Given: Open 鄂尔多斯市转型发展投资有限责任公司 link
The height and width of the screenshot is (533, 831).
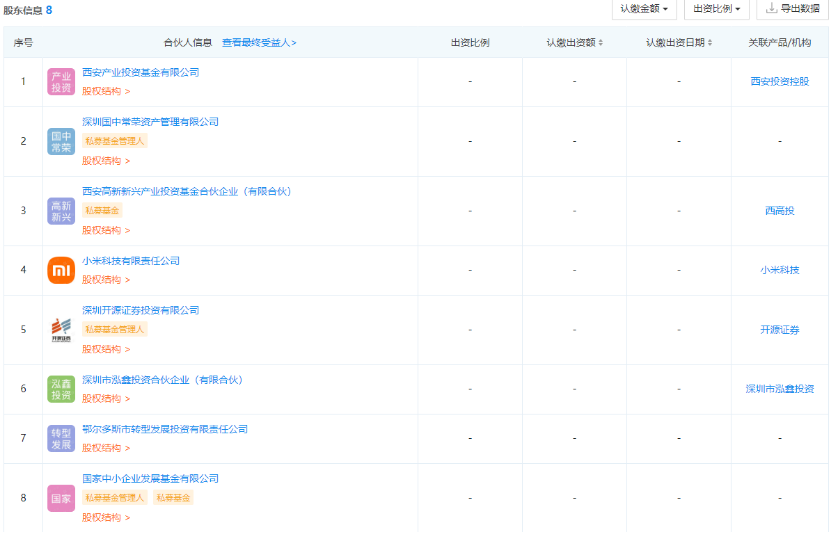Looking at the screenshot, I should tap(165, 429).
